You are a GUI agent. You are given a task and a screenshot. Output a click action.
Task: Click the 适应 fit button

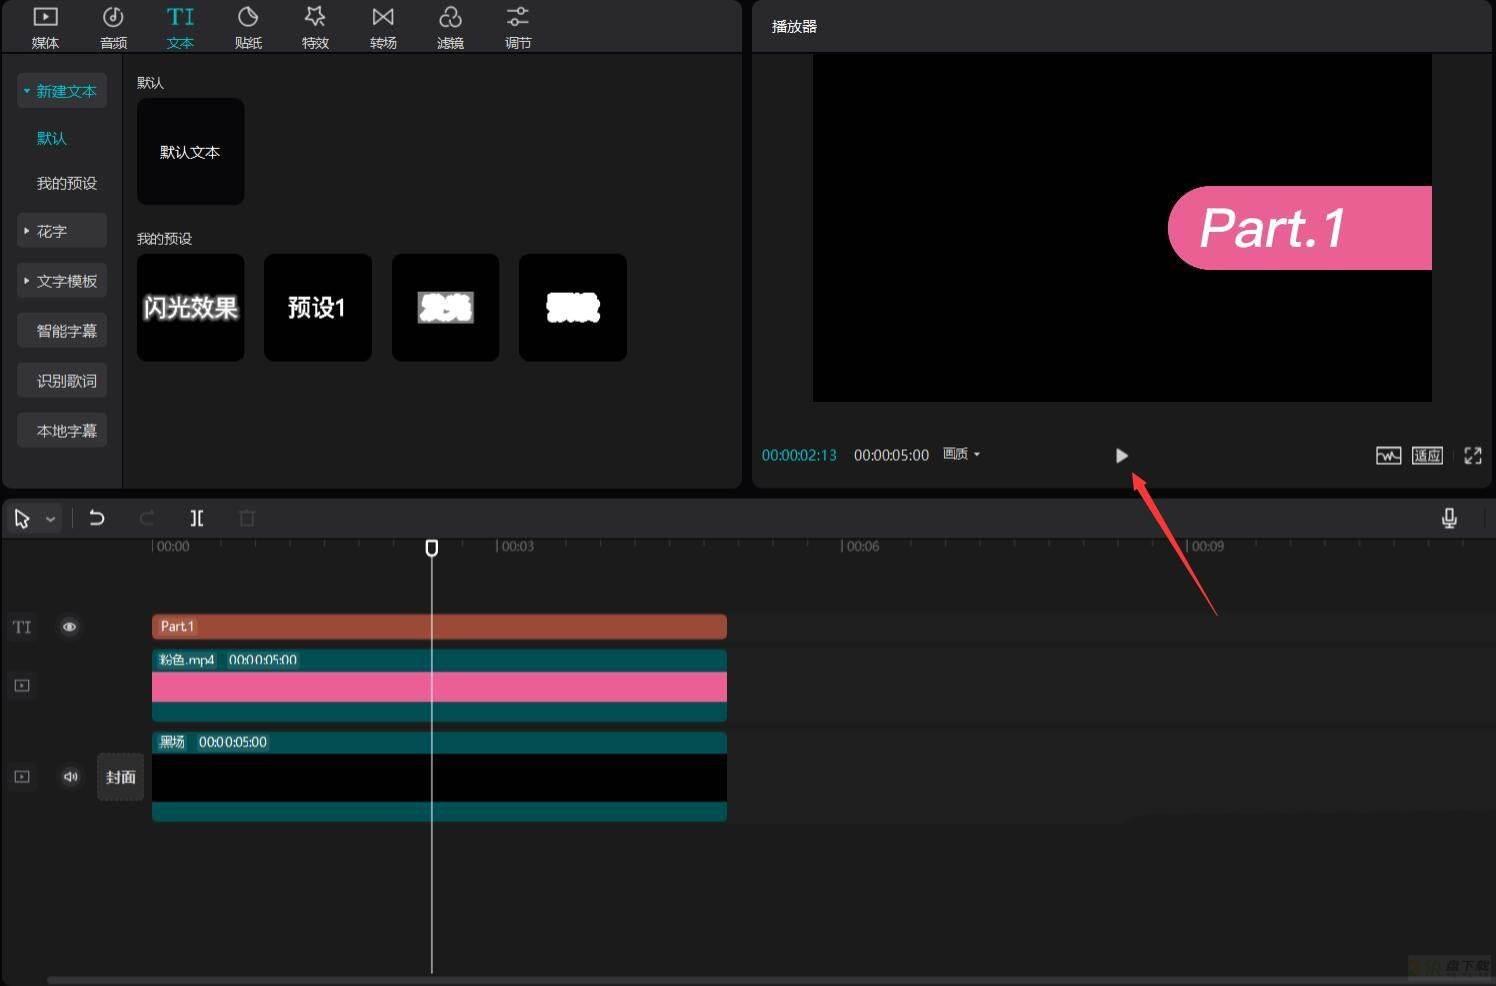pos(1427,456)
